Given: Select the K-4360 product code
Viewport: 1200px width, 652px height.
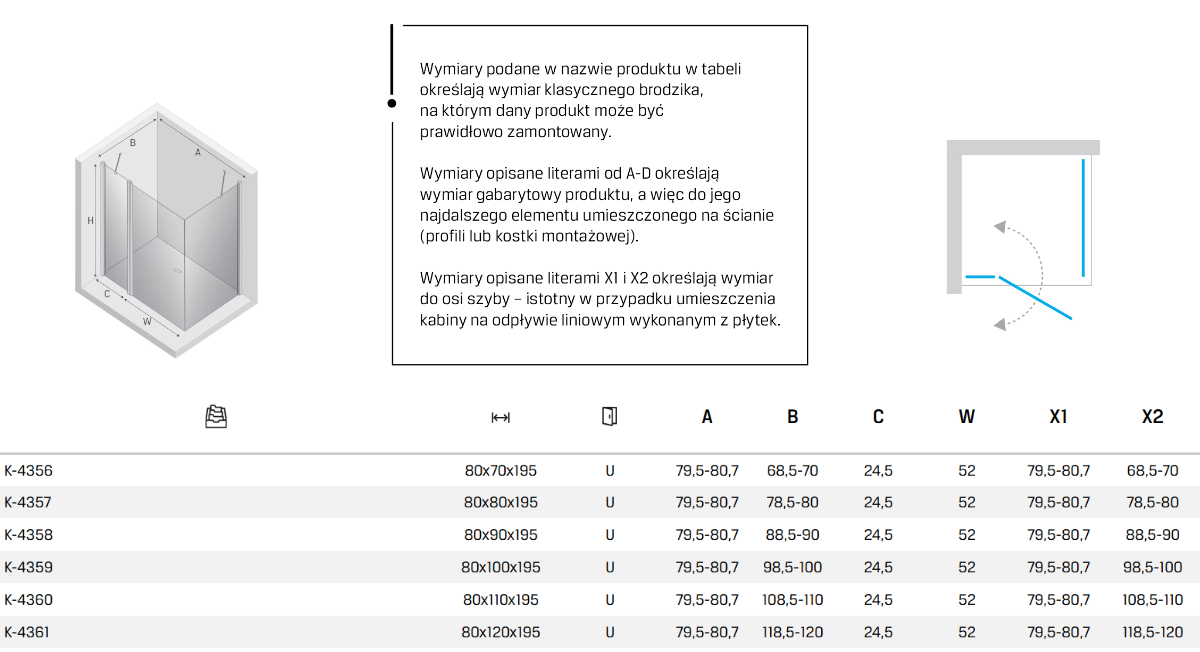Looking at the screenshot, I should [x=28, y=600].
